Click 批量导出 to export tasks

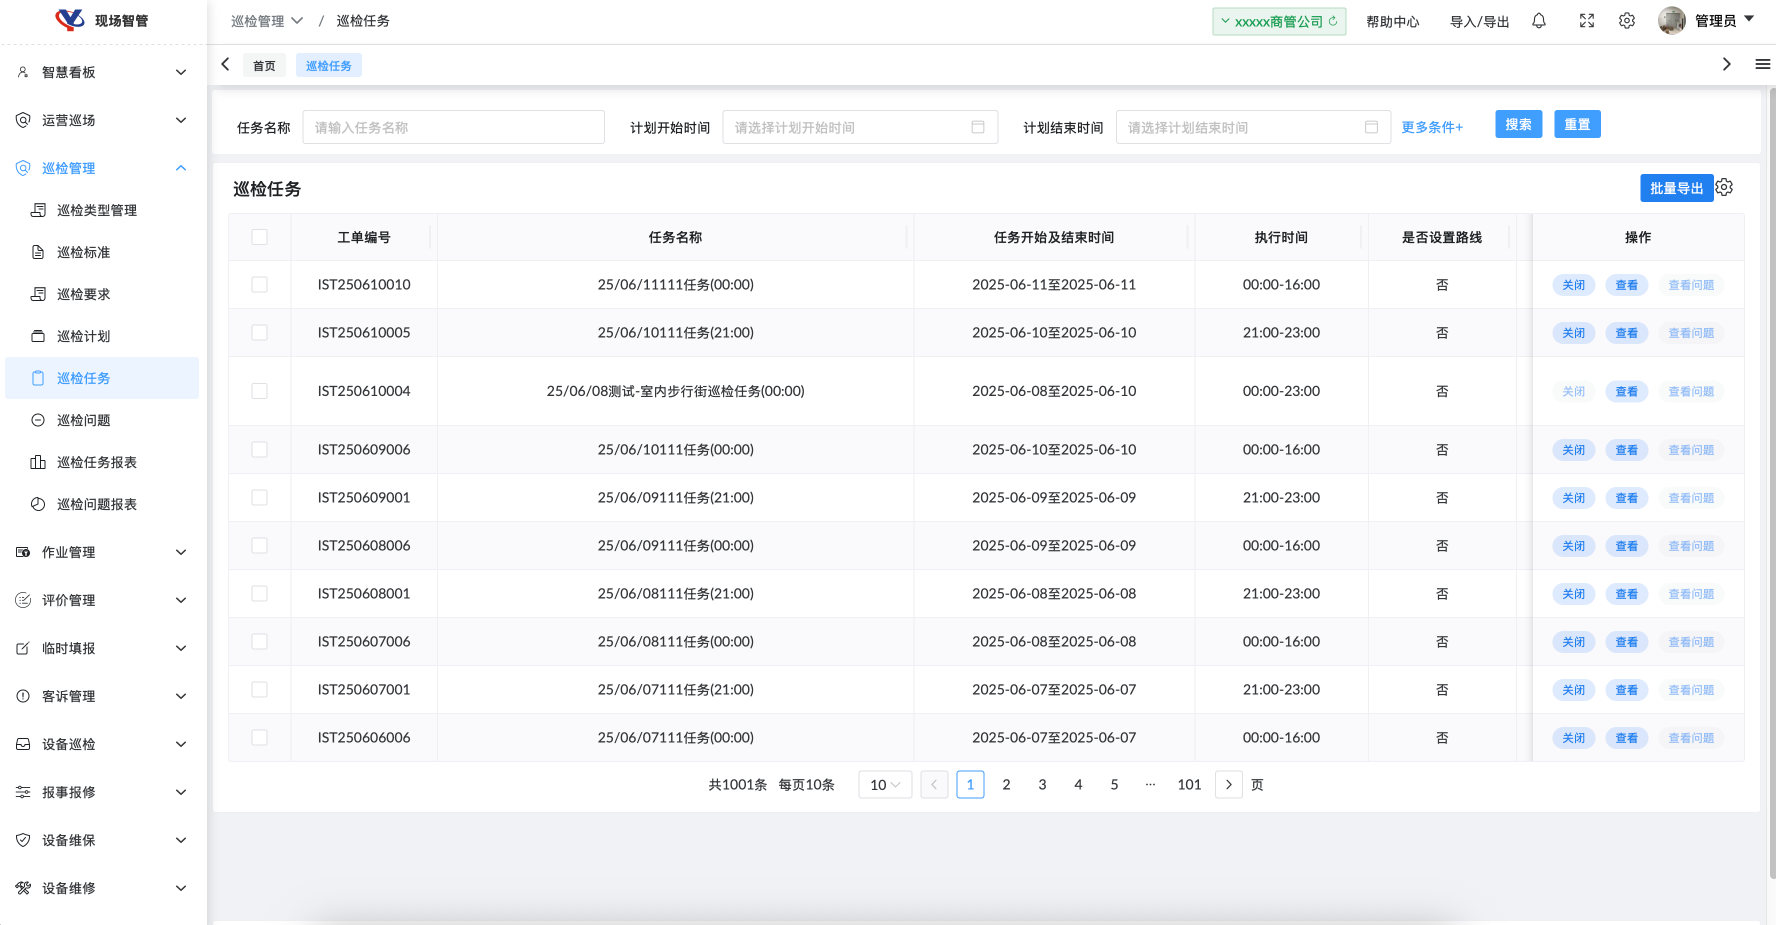[x=1676, y=188]
